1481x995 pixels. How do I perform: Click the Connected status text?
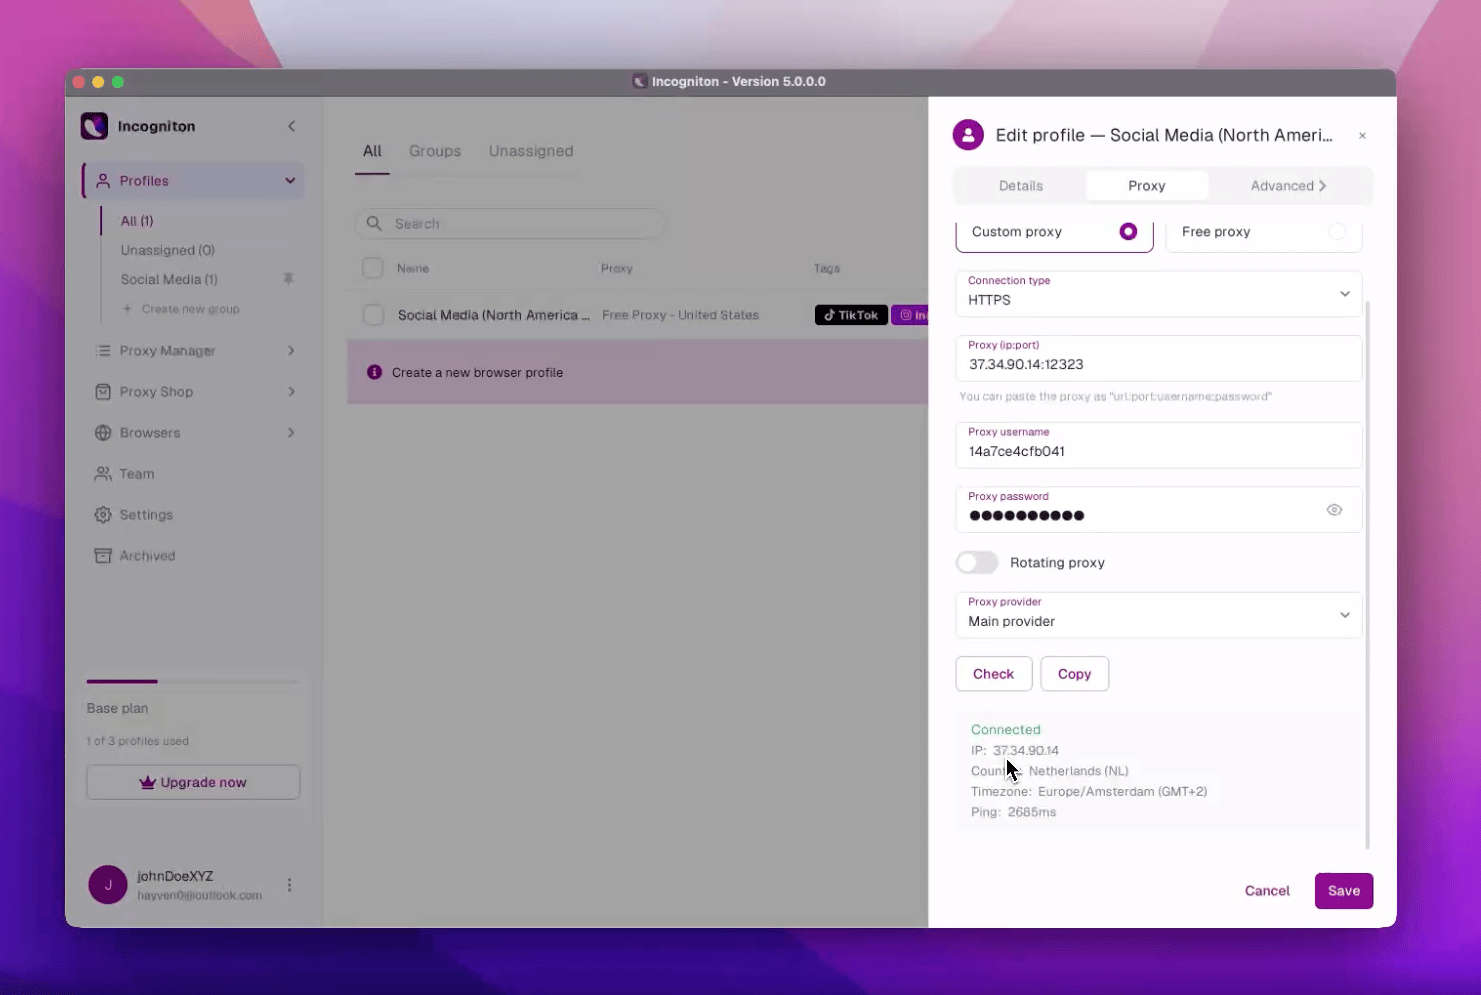1006,730
